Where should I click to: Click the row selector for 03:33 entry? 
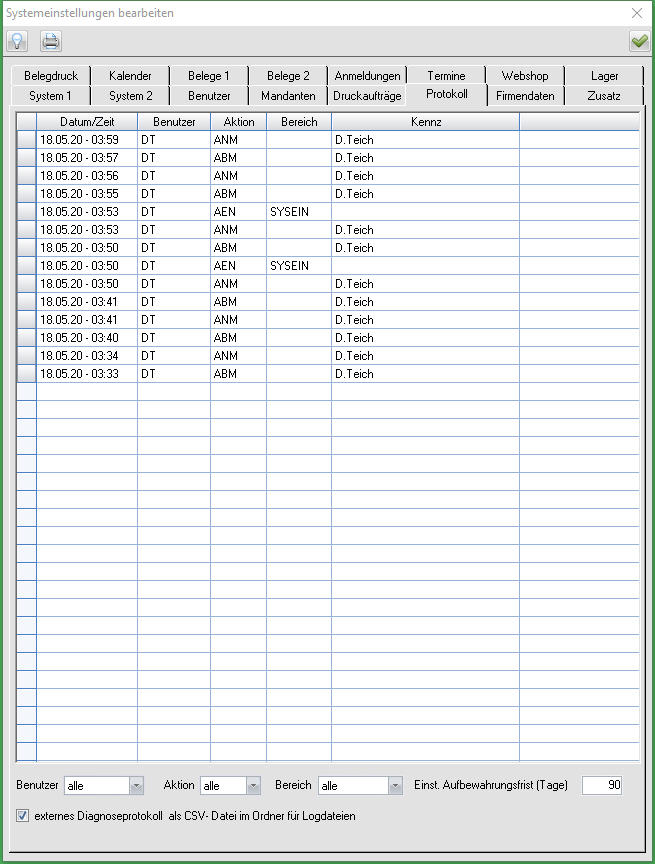coord(26,374)
